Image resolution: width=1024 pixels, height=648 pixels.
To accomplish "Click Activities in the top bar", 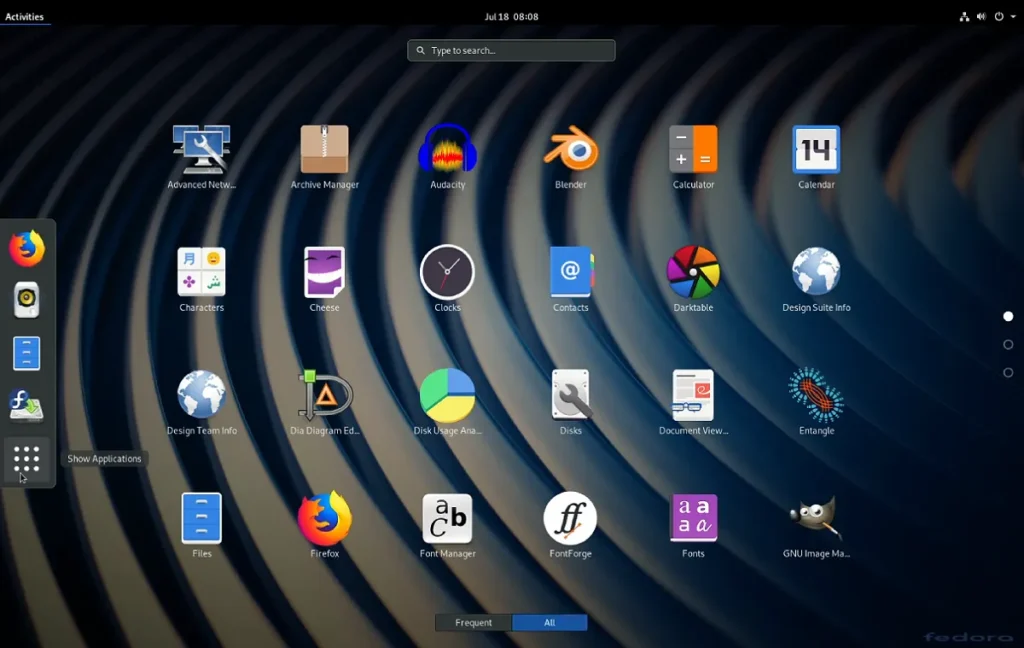I will 25,16.
